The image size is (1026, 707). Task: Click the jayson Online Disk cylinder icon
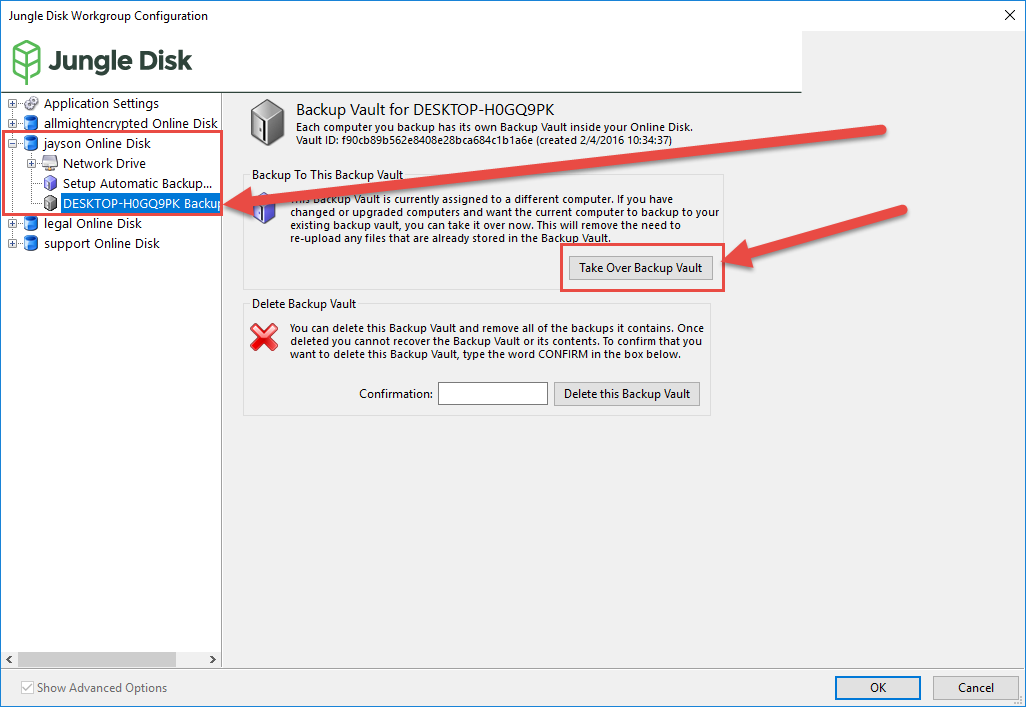coord(31,143)
